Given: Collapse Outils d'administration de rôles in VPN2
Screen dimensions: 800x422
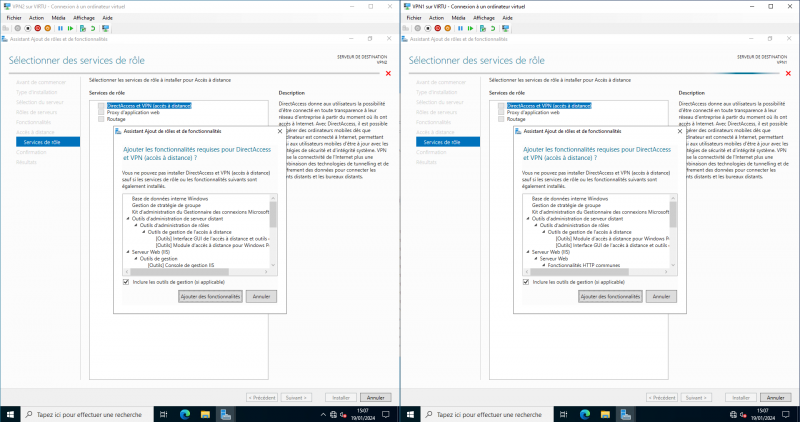Looking at the screenshot, I should click(136, 225).
